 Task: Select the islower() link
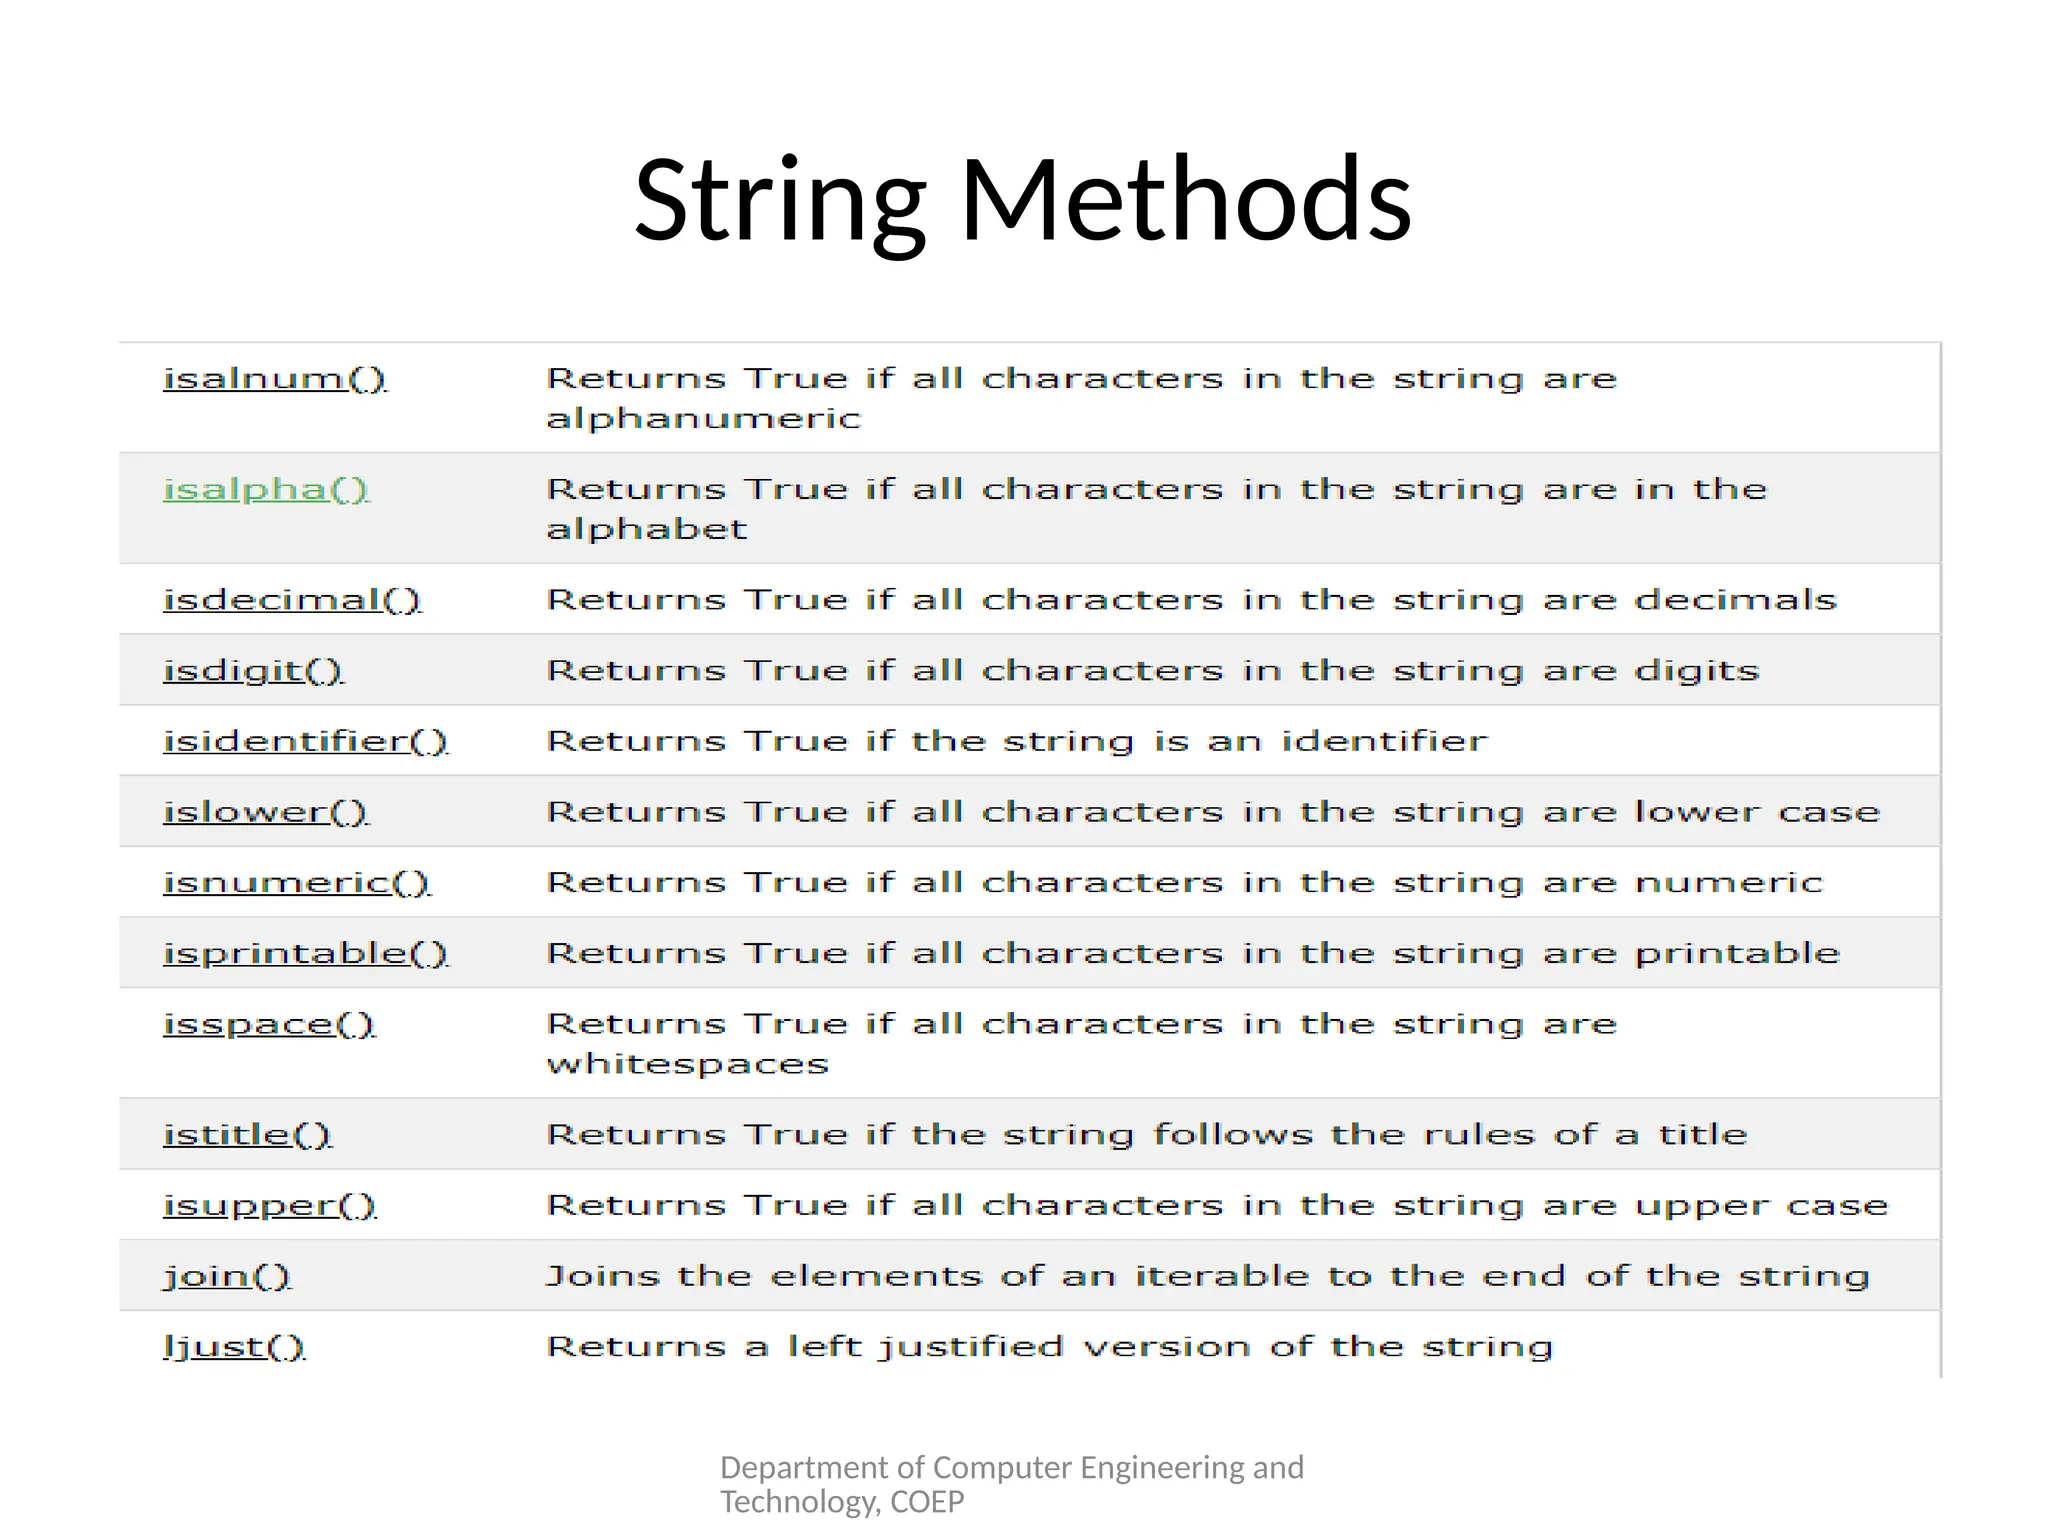266,812
